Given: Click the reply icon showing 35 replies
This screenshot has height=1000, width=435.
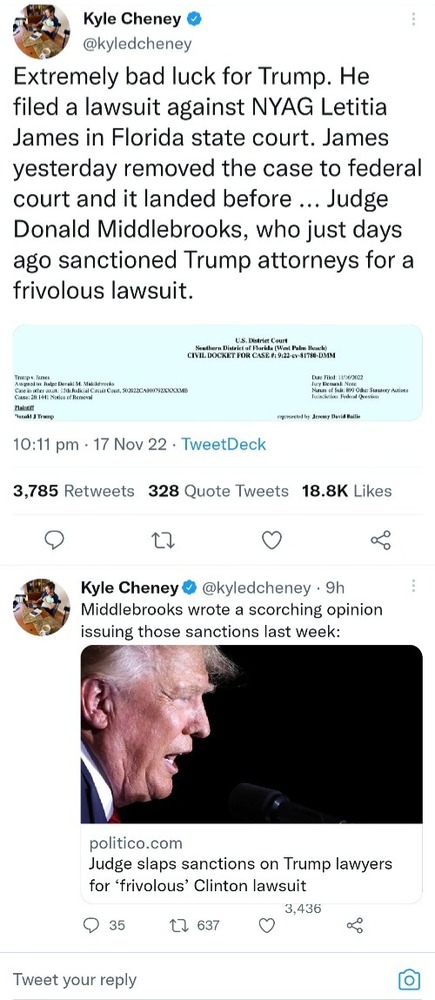Looking at the screenshot, I should [x=105, y=925].
